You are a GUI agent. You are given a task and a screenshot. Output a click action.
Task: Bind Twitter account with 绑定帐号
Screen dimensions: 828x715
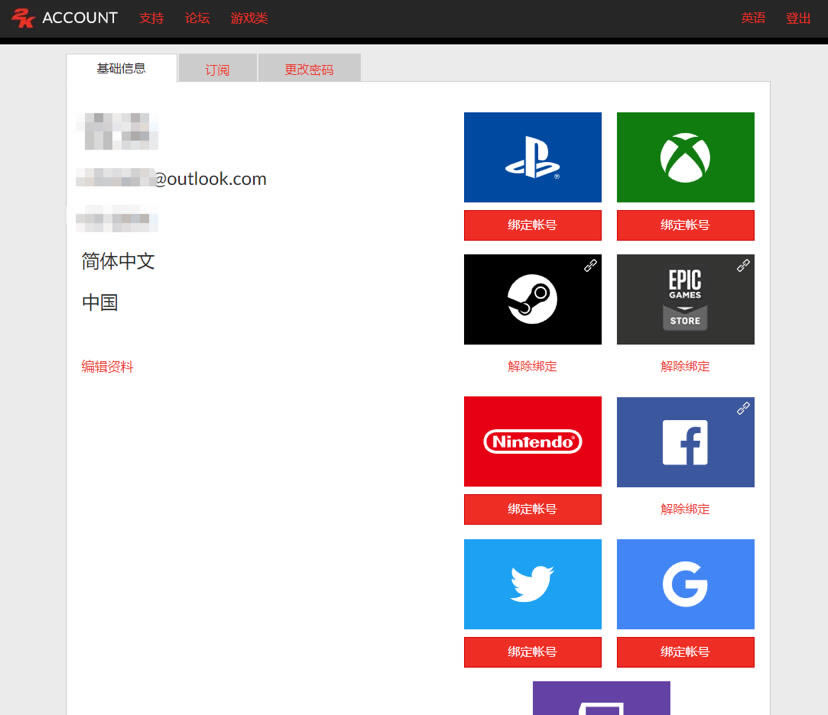532,652
